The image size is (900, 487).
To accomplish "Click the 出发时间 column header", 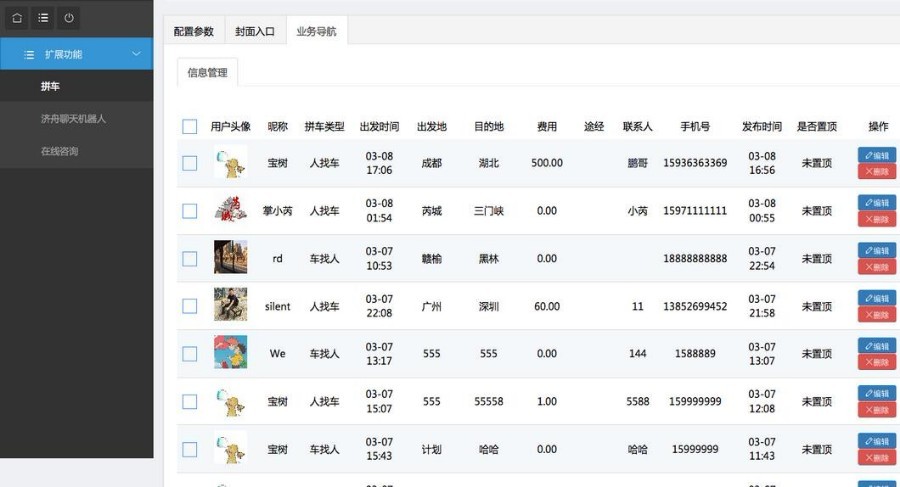I will click(x=379, y=126).
